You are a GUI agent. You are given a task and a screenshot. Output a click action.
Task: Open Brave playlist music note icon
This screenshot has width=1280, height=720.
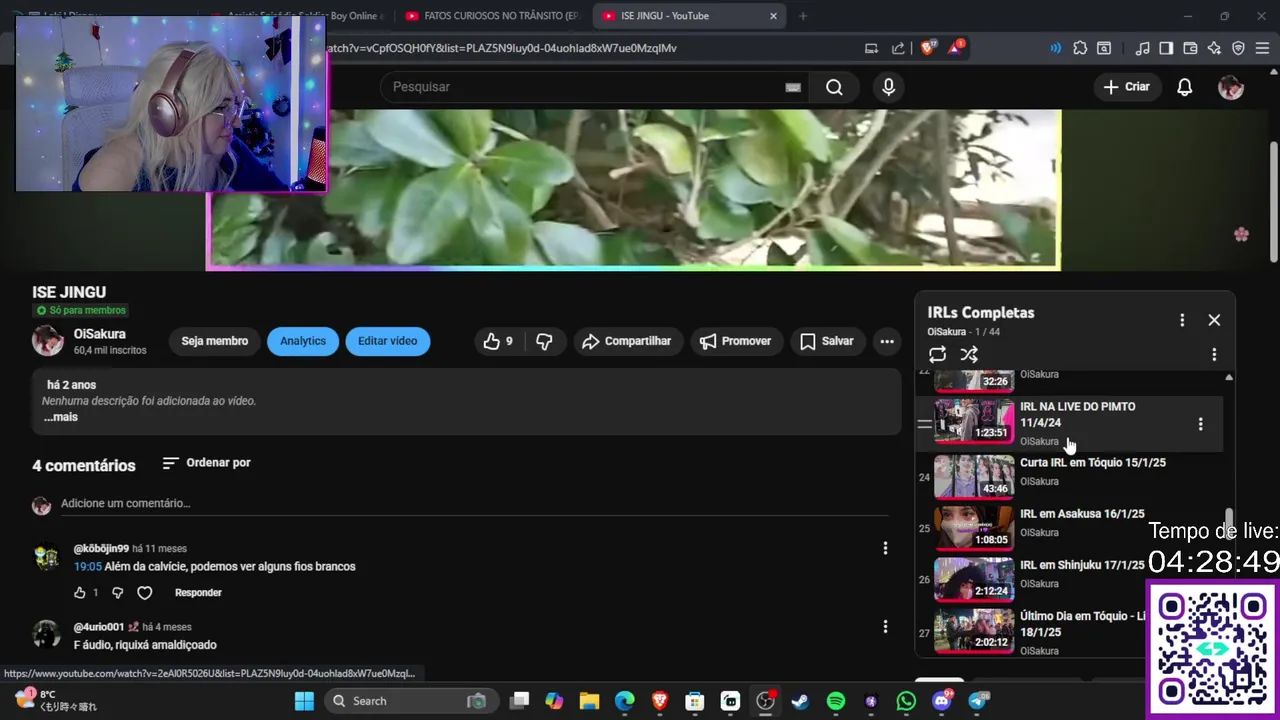pyautogui.click(x=1142, y=47)
